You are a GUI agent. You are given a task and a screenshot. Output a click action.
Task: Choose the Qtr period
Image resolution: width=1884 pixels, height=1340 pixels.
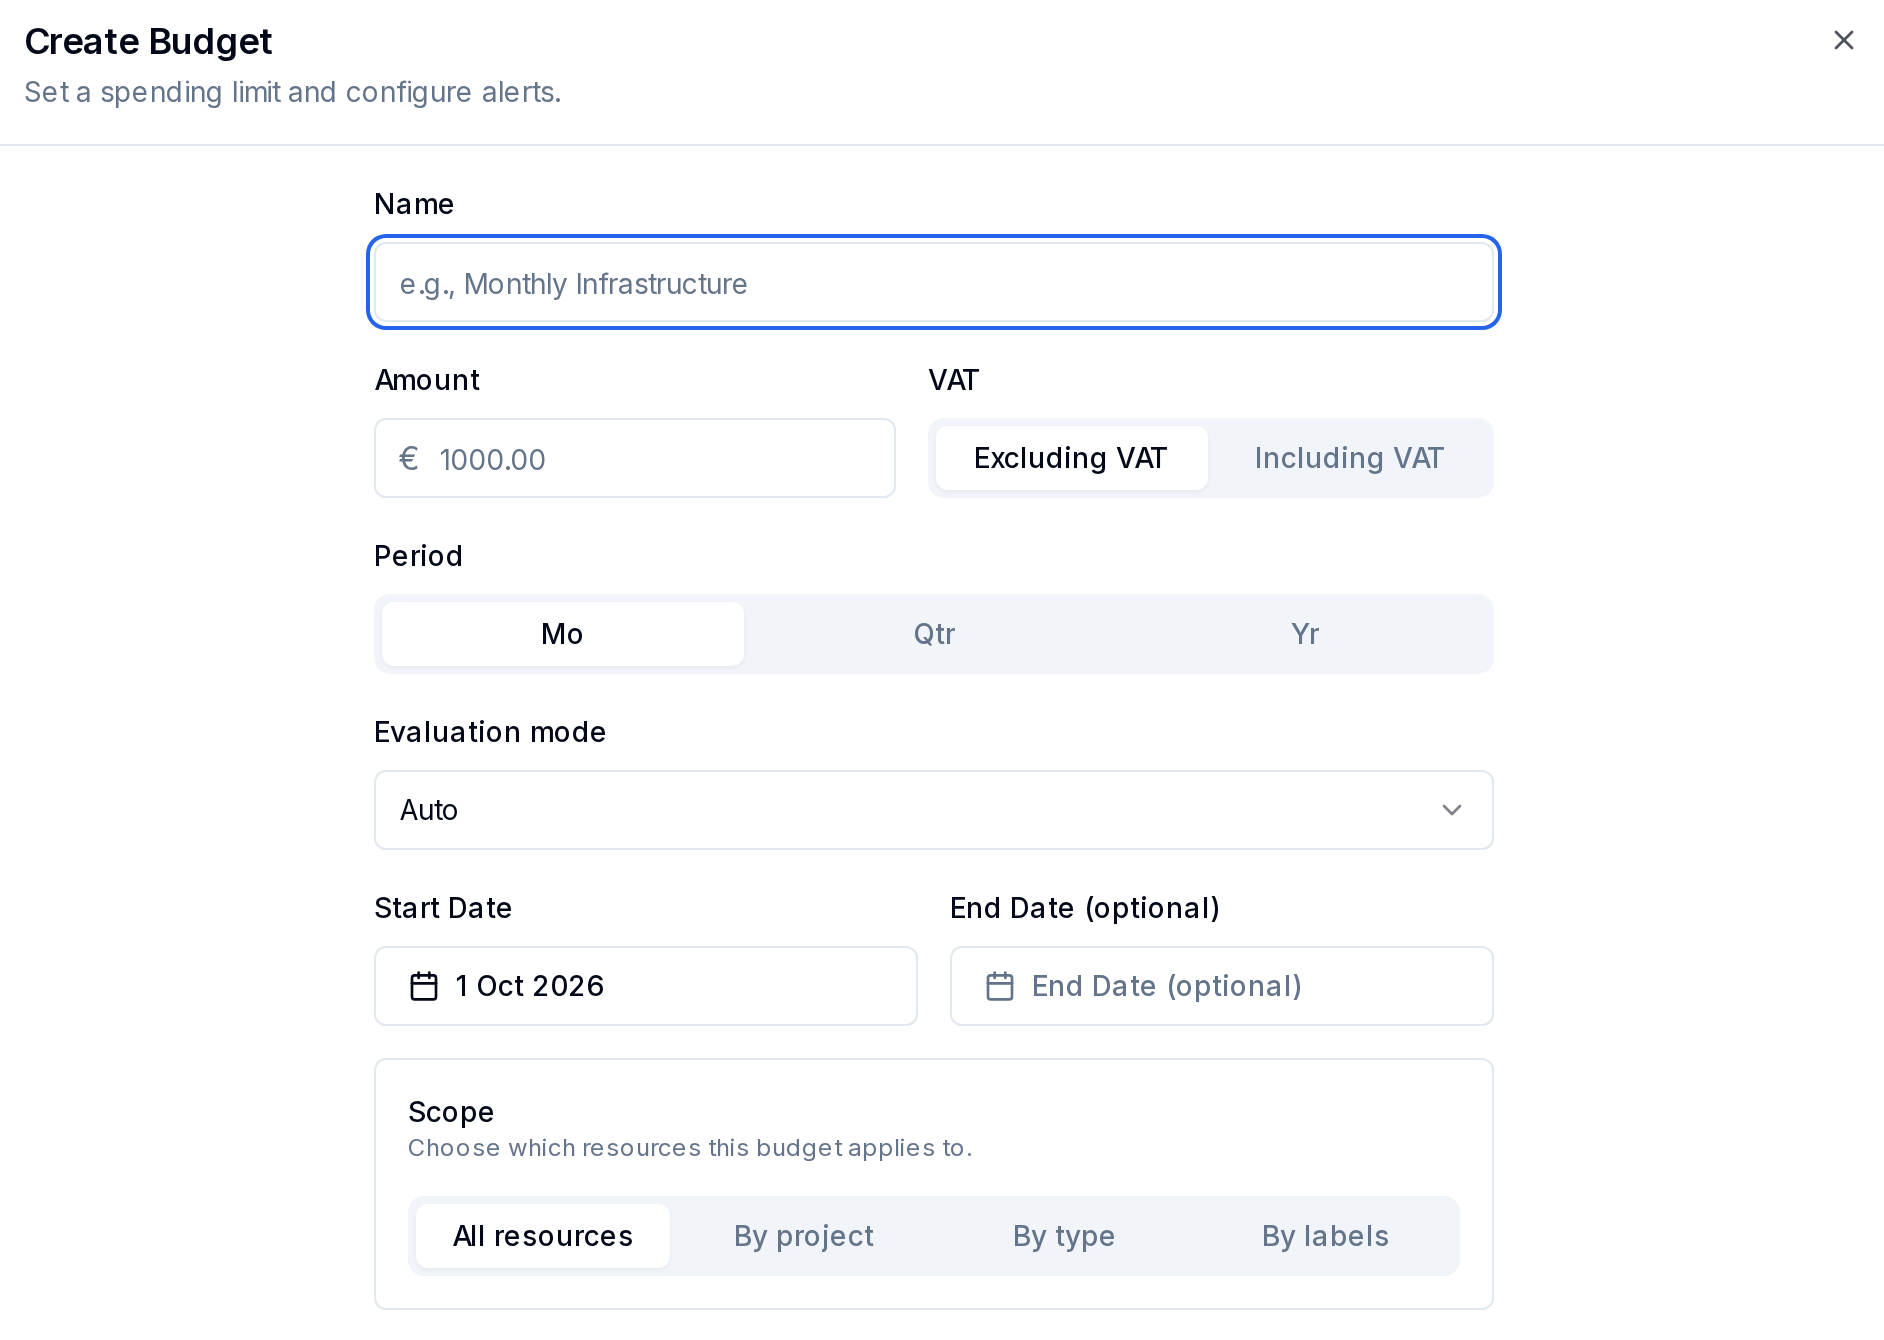point(934,634)
